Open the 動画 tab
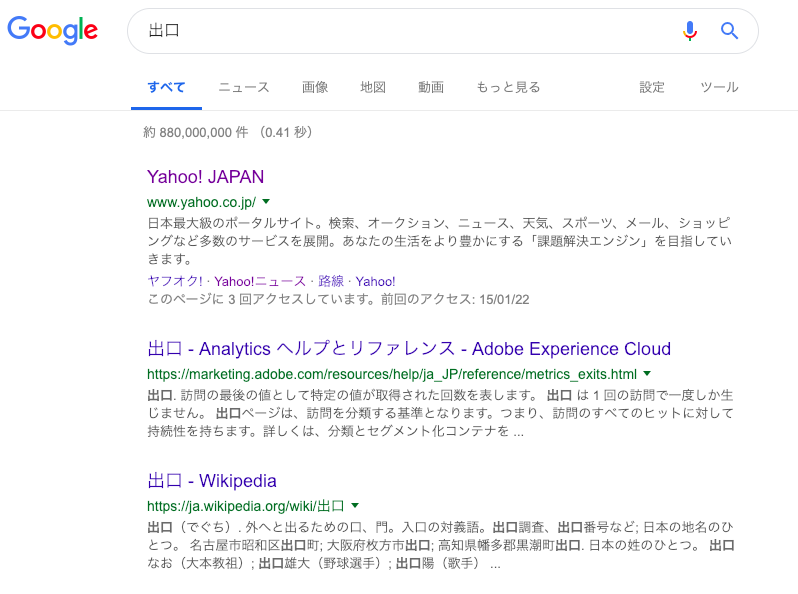This screenshot has width=798, height=594. coord(431,87)
